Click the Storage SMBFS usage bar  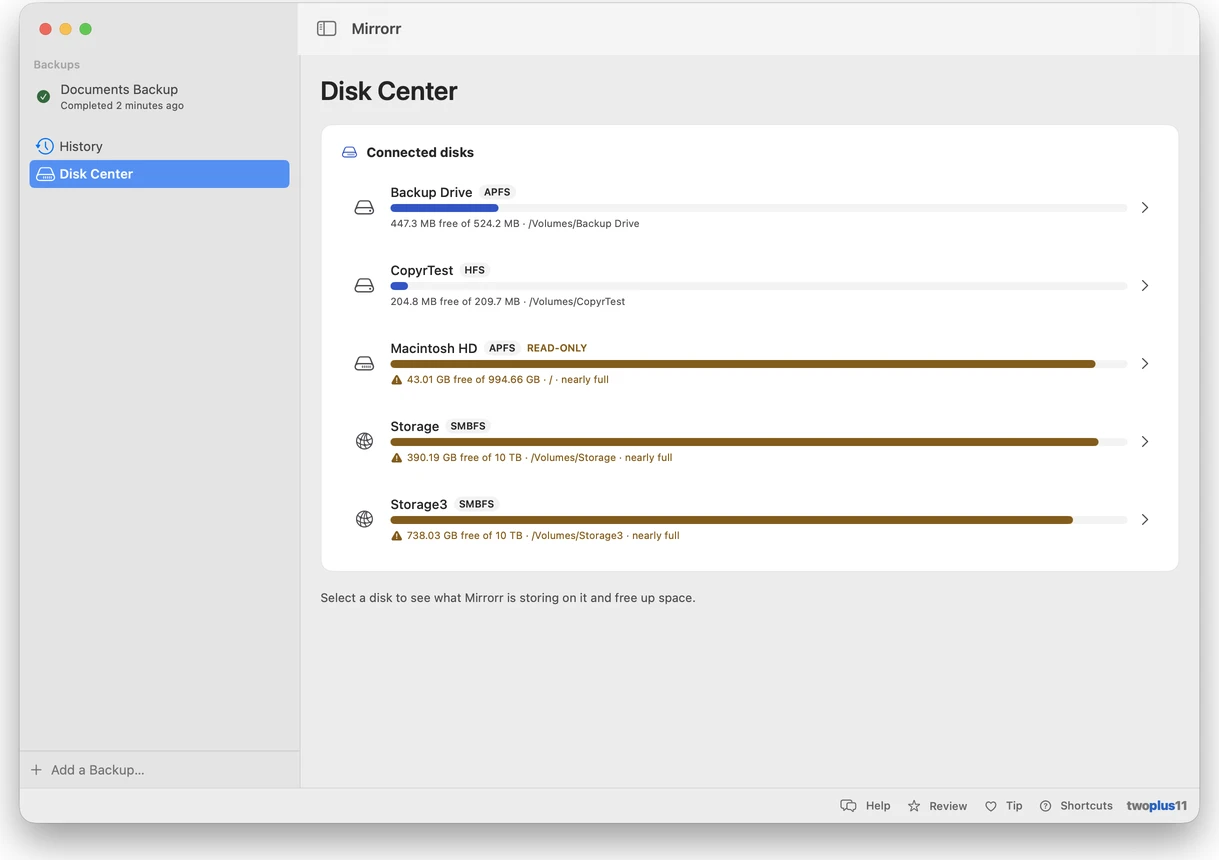(x=759, y=442)
